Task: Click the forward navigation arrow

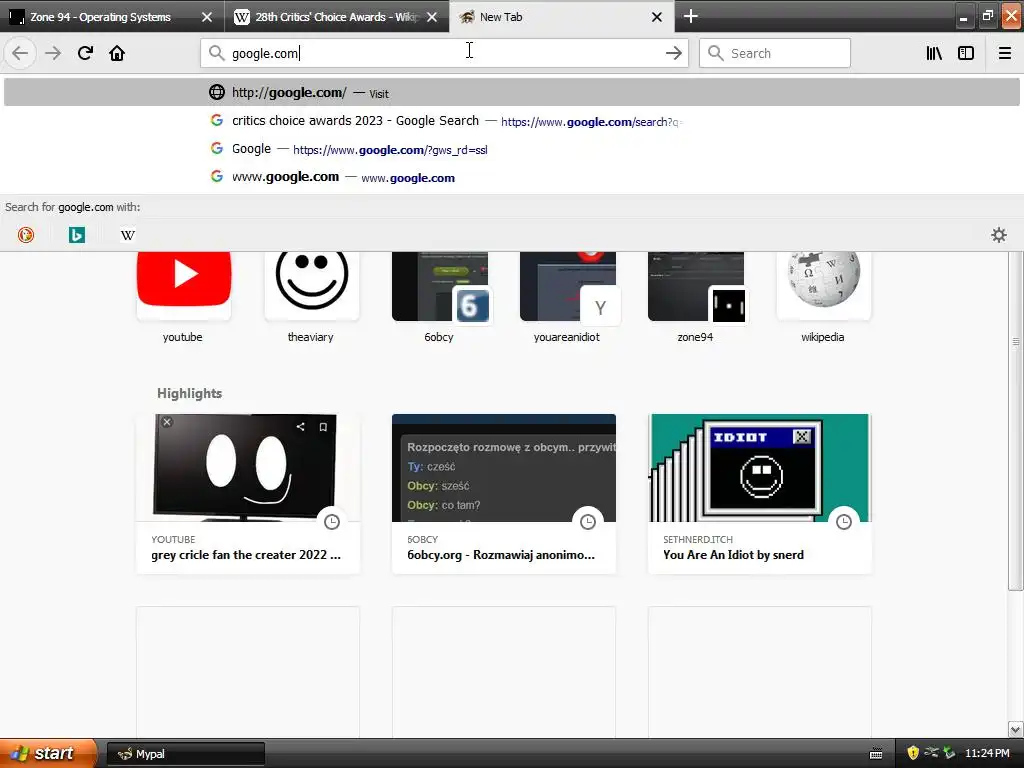Action: pos(53,53)
